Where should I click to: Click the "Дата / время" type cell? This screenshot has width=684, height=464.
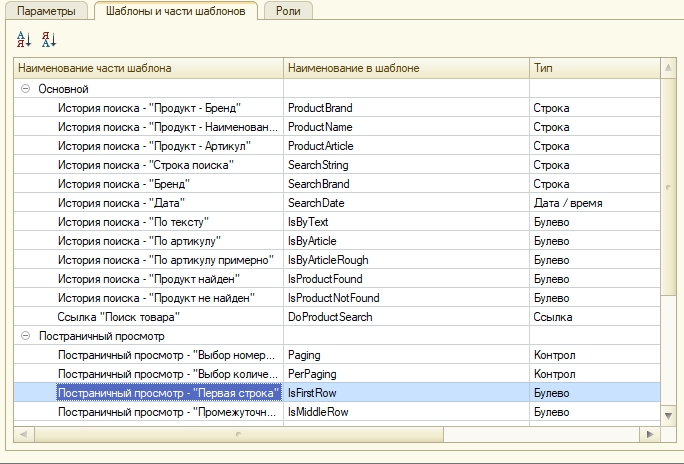point(568,203)
